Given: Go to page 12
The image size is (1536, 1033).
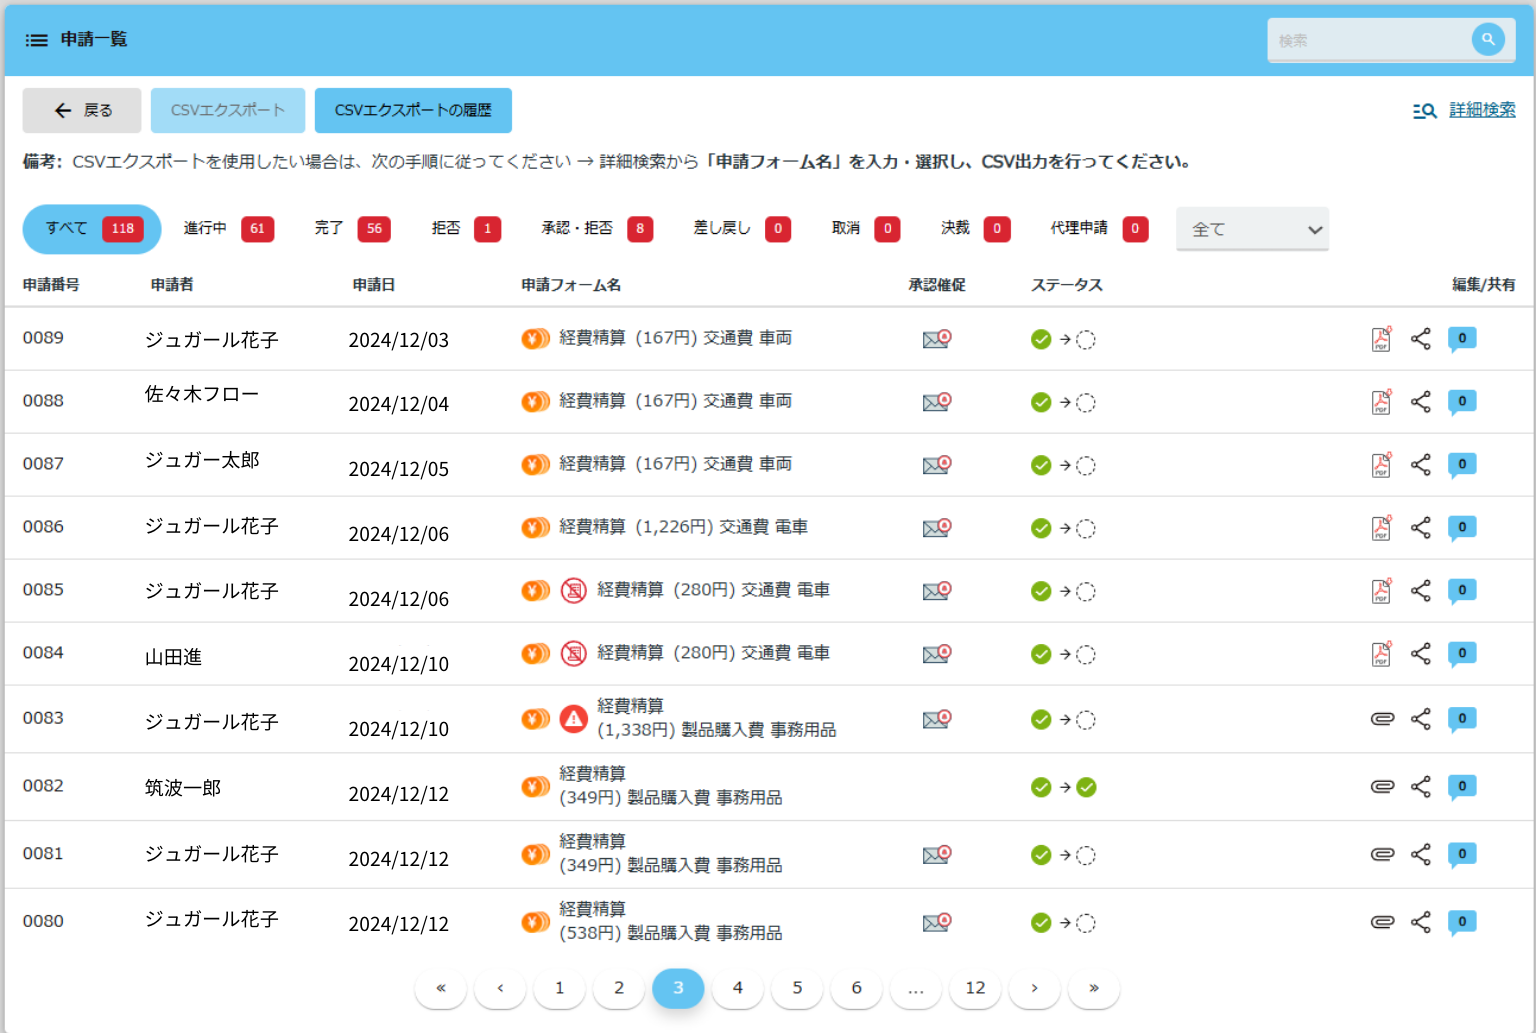Looking at the screenshot, I should 975,988.
